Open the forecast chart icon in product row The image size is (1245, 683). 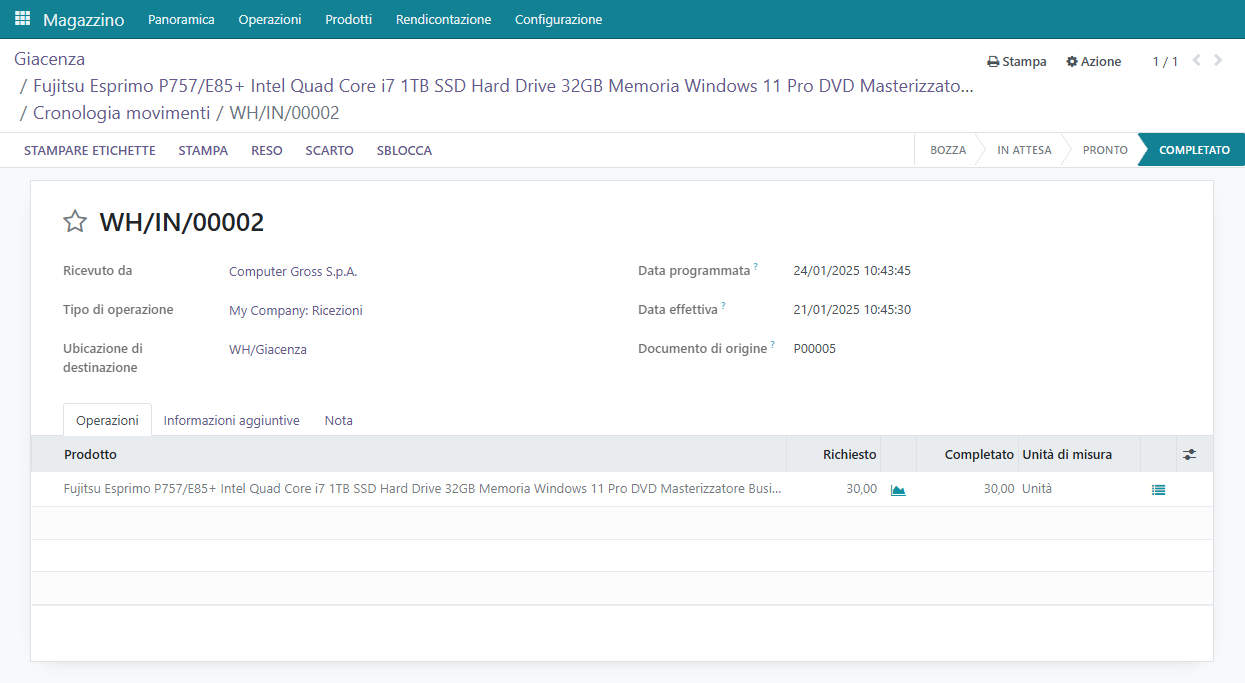(898, 490)
